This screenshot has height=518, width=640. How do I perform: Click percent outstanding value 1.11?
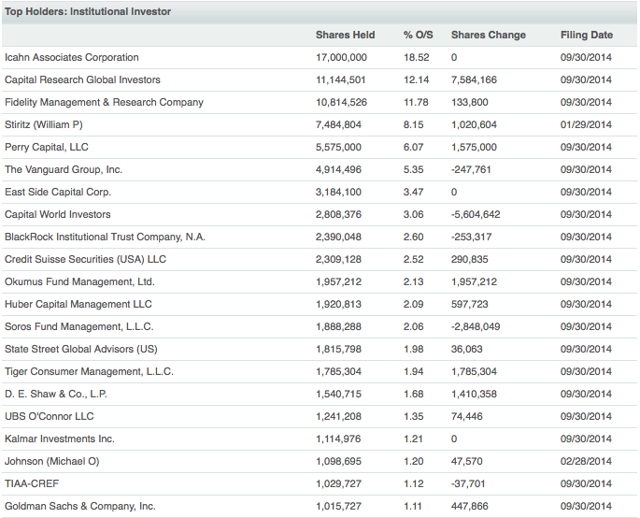(x=413, y=507)
